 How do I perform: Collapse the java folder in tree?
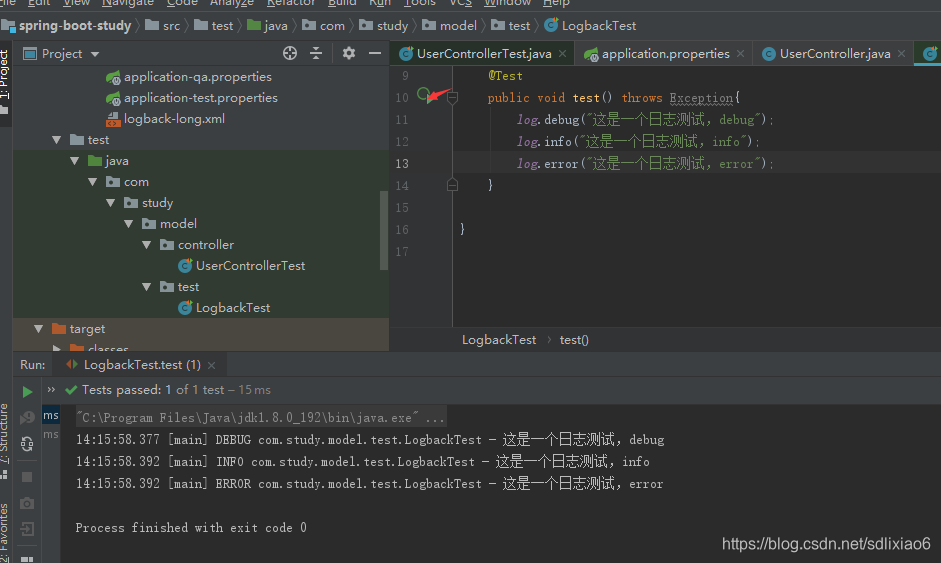[74, 161]
